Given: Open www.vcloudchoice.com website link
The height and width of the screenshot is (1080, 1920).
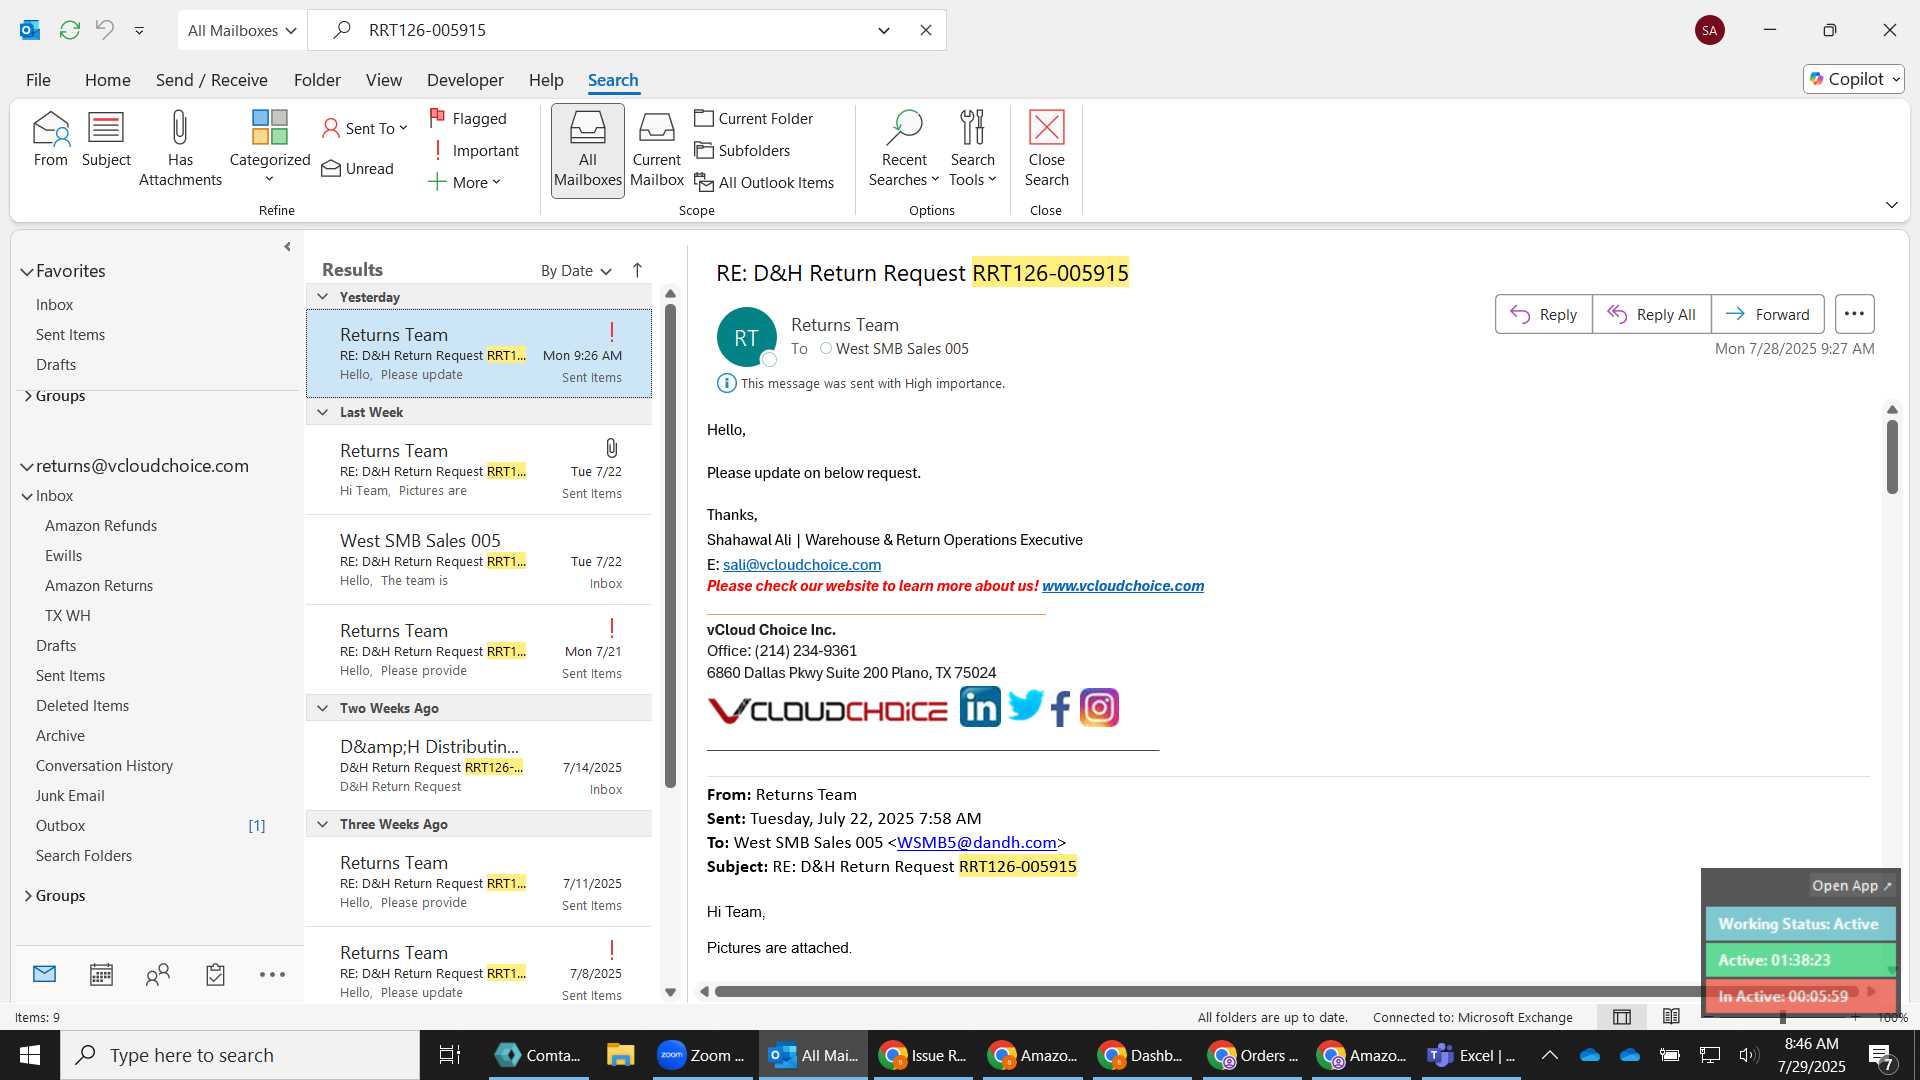Looking at the screenshot, I should (x=1123, y=586).
